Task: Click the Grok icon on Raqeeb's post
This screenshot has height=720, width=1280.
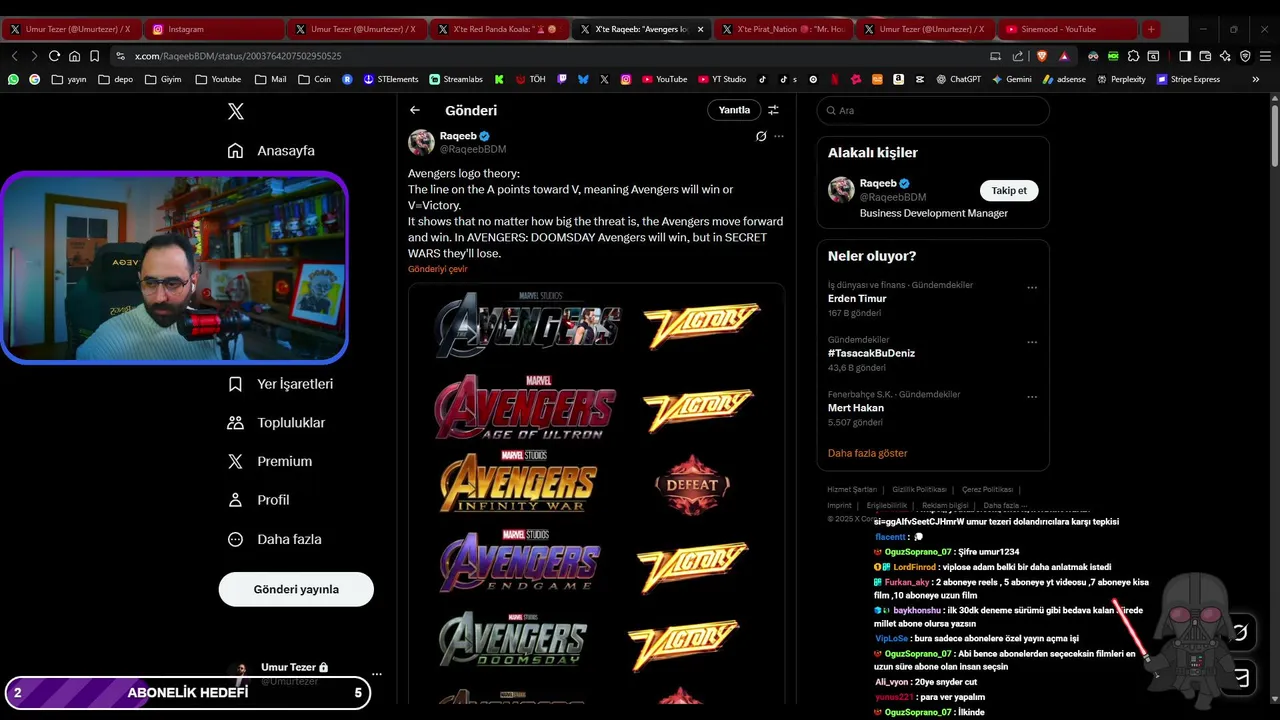Action: pos(761,136)
